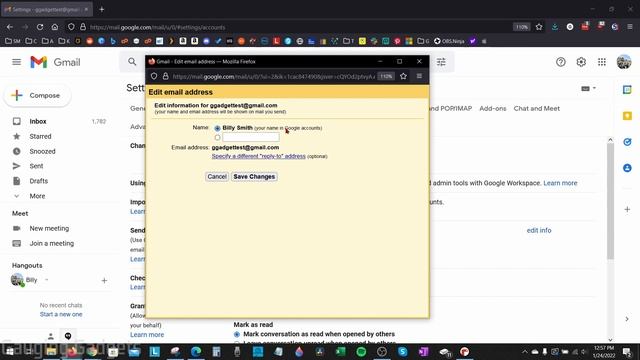640x360 pixels.
Task: Click the settings page vertical scrollbar
Action: pos(610,201)
